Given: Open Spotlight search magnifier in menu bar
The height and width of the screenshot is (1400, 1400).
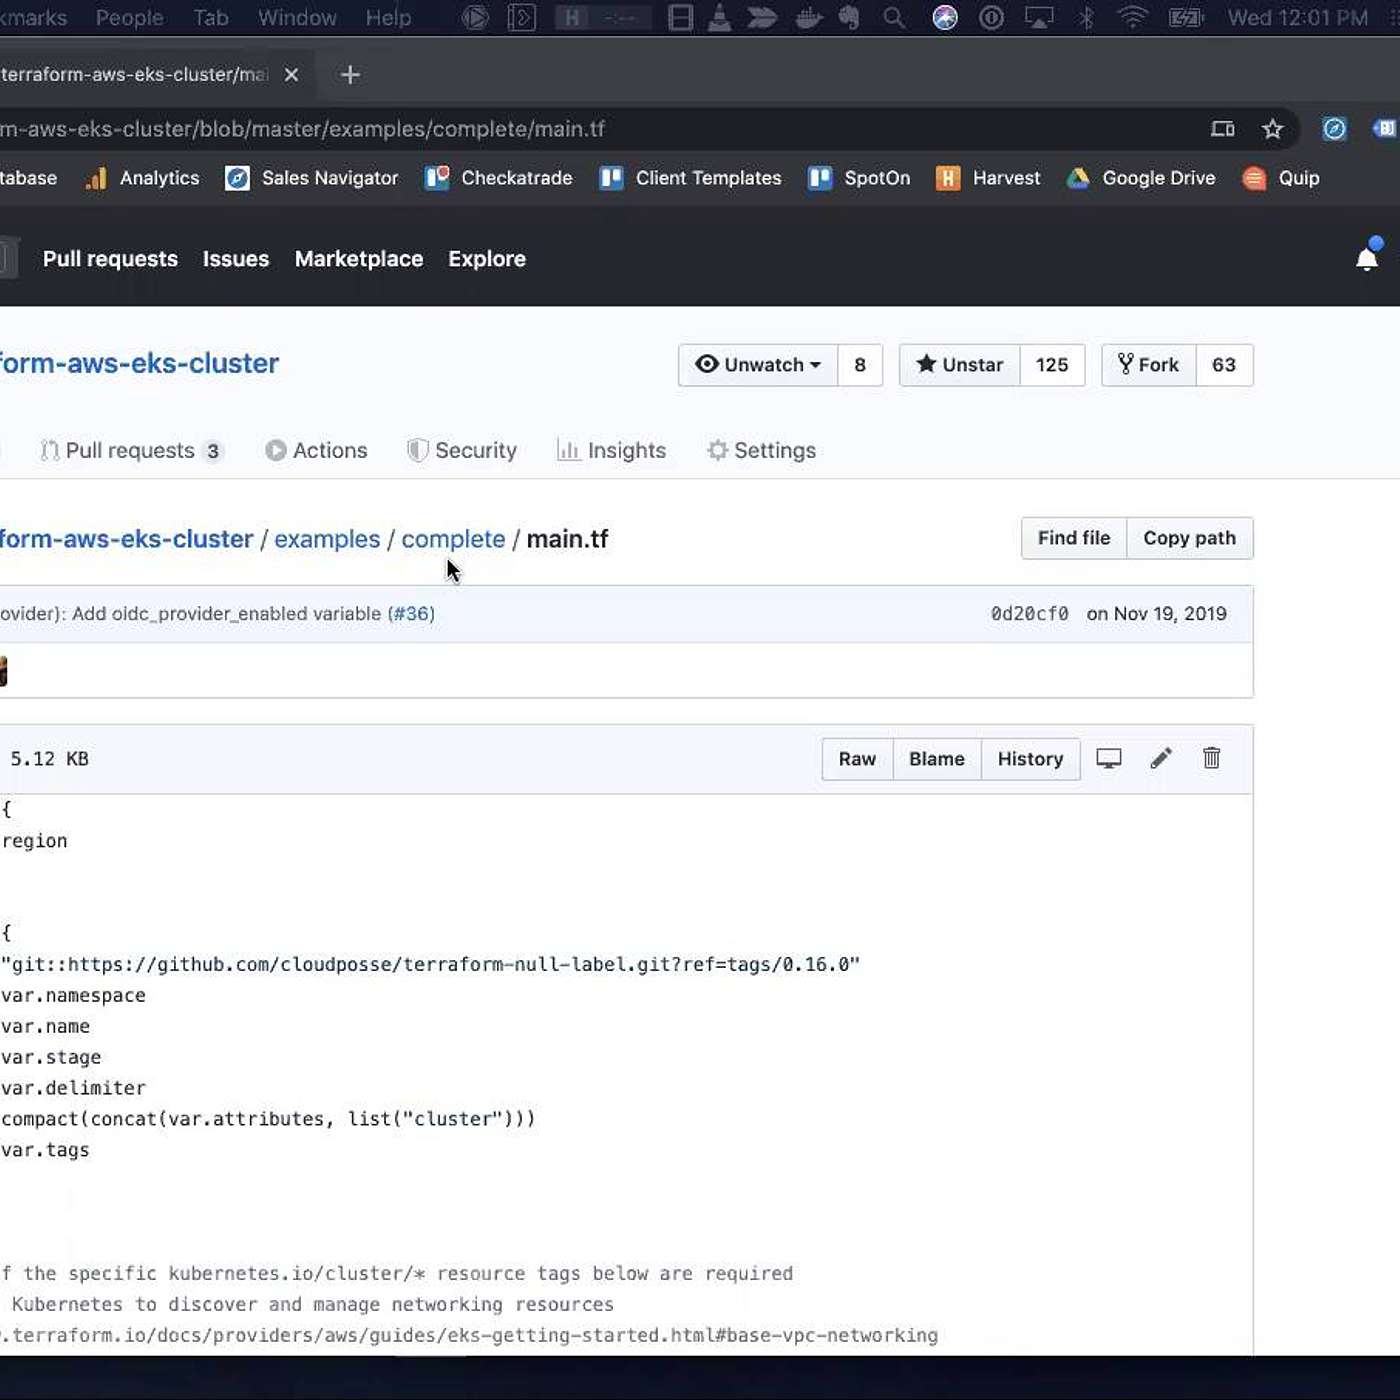Looking at the screenshot, I should pyautogui.click(x=894, y=18).
